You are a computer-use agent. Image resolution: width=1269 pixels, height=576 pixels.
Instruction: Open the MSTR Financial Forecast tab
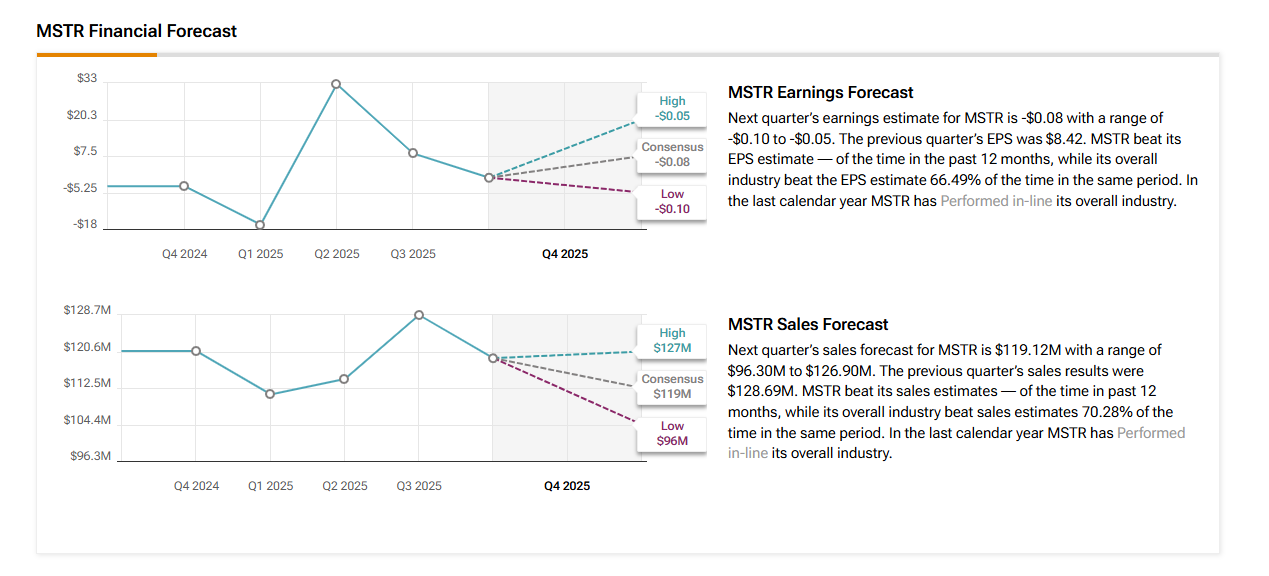[x=136, y=31]
